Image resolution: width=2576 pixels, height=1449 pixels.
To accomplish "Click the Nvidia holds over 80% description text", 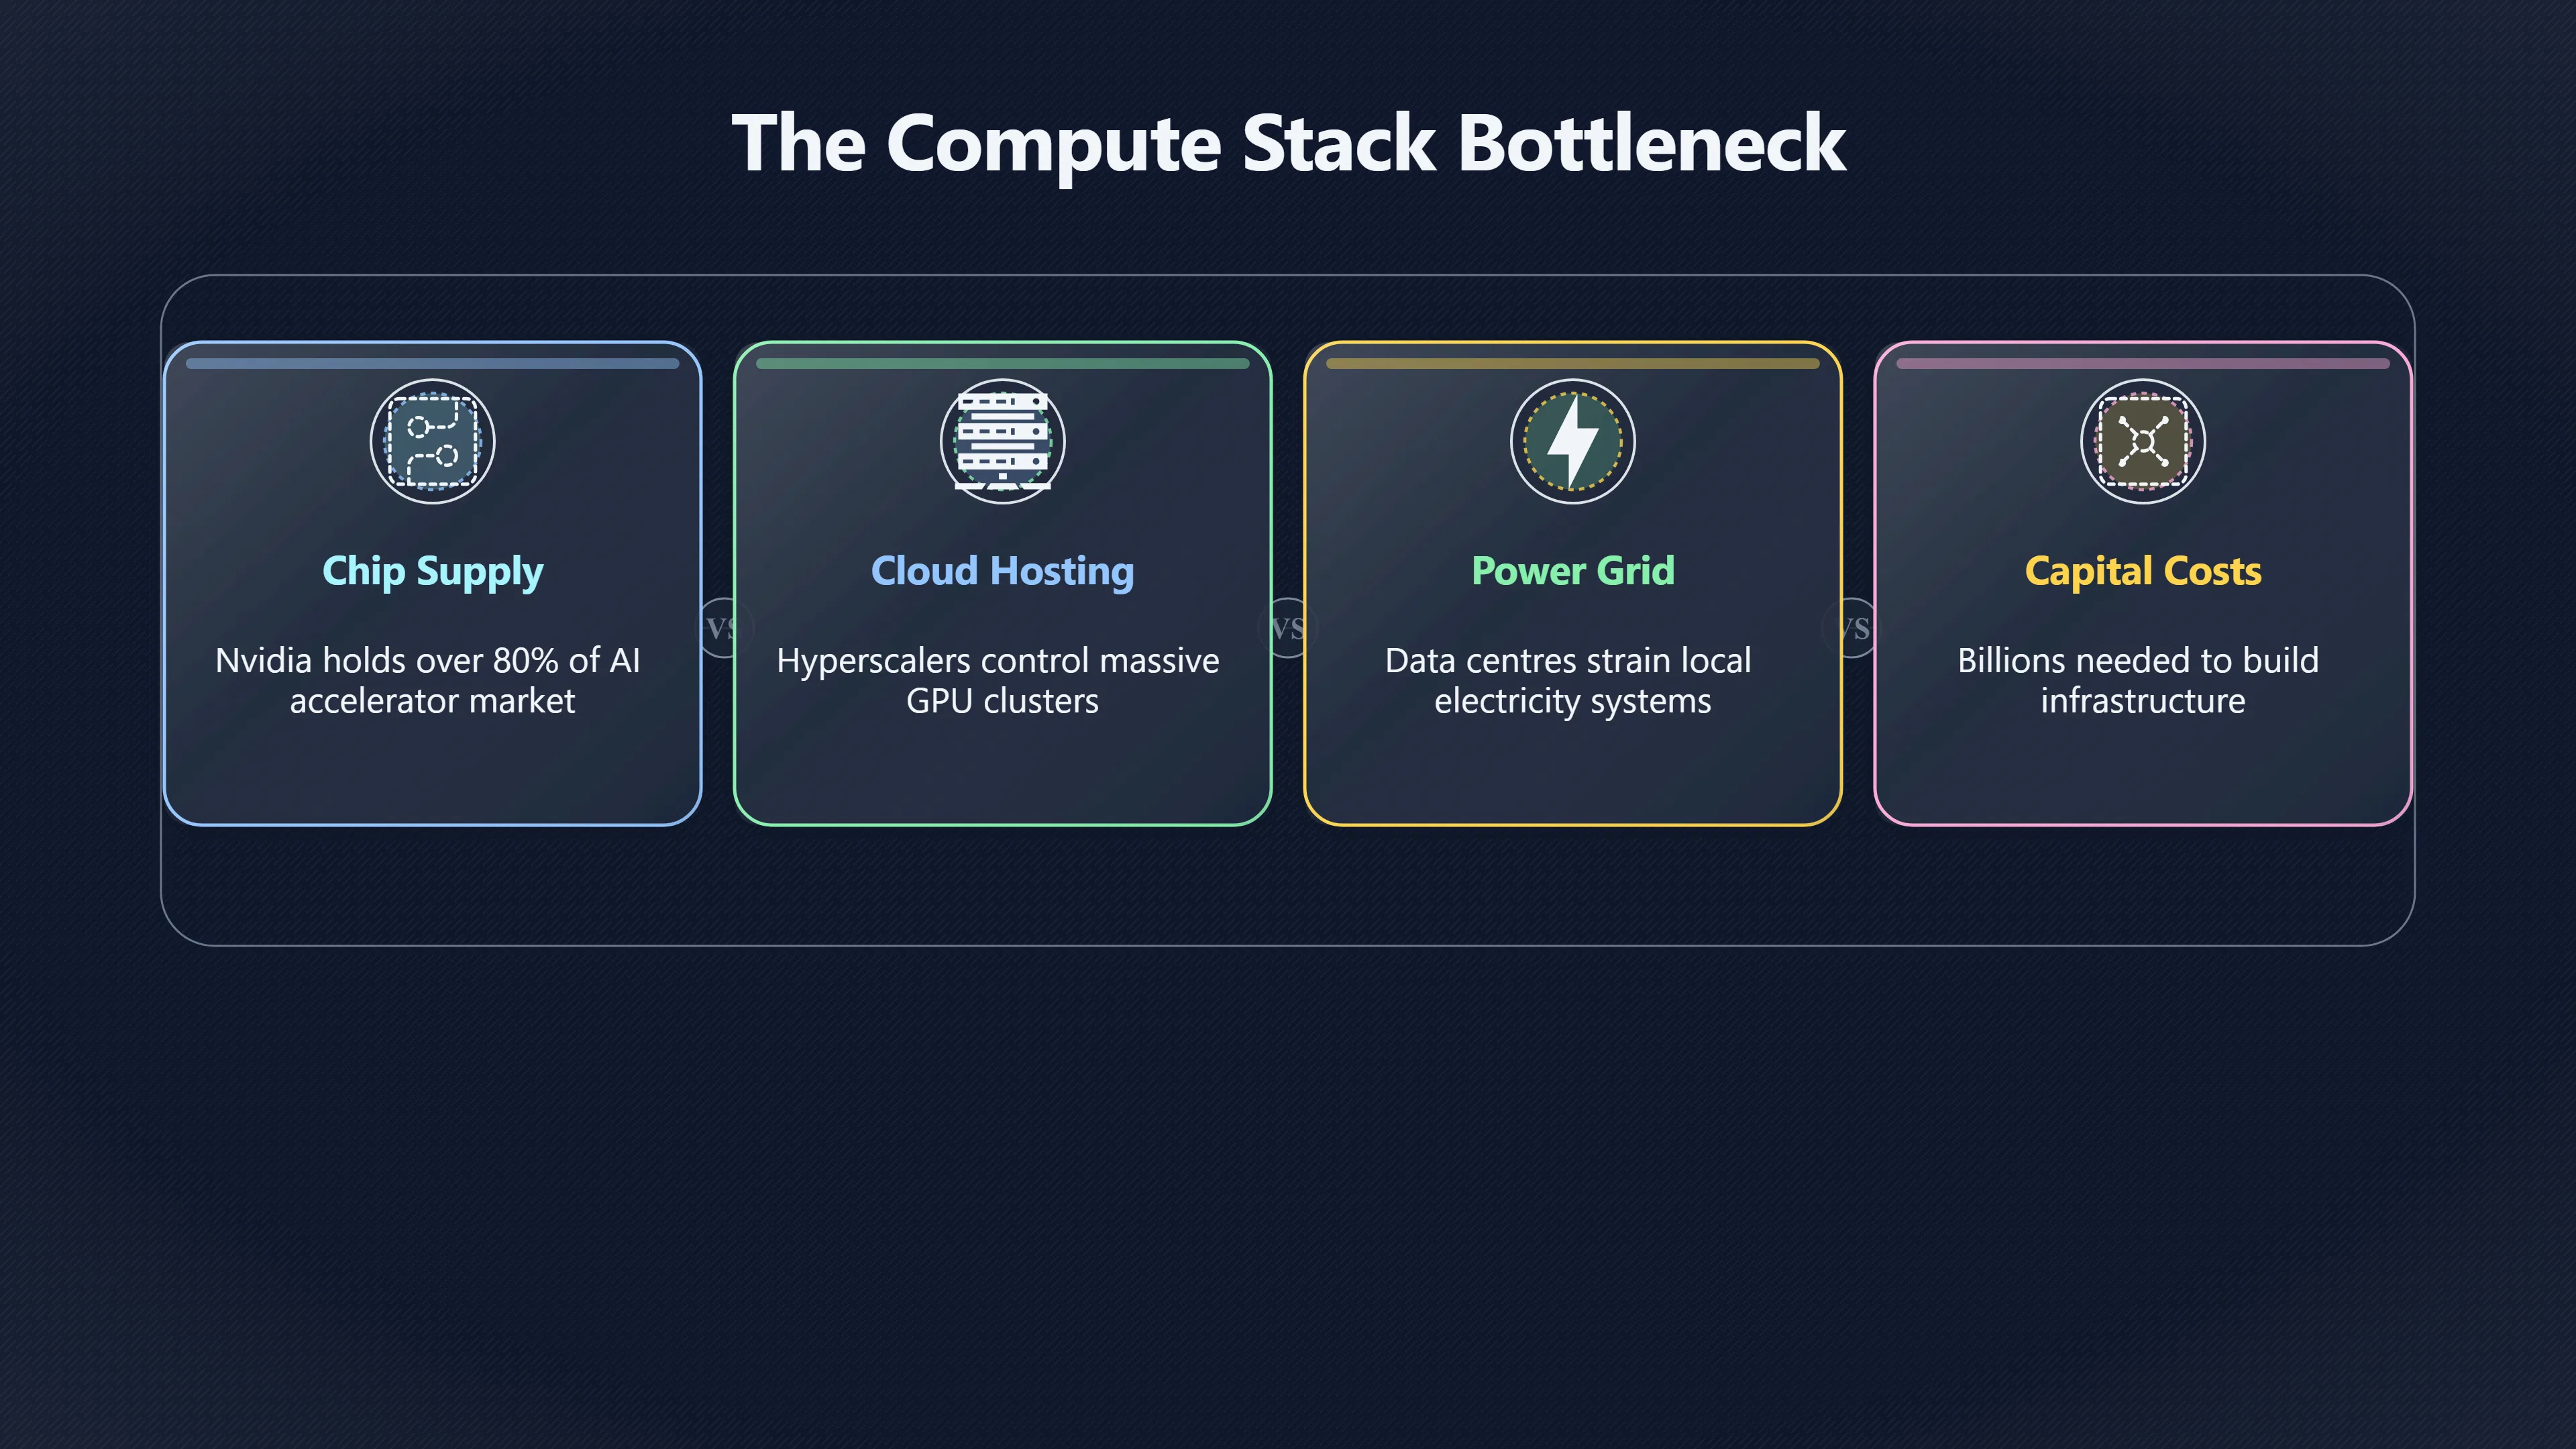I will click(428, 680).
